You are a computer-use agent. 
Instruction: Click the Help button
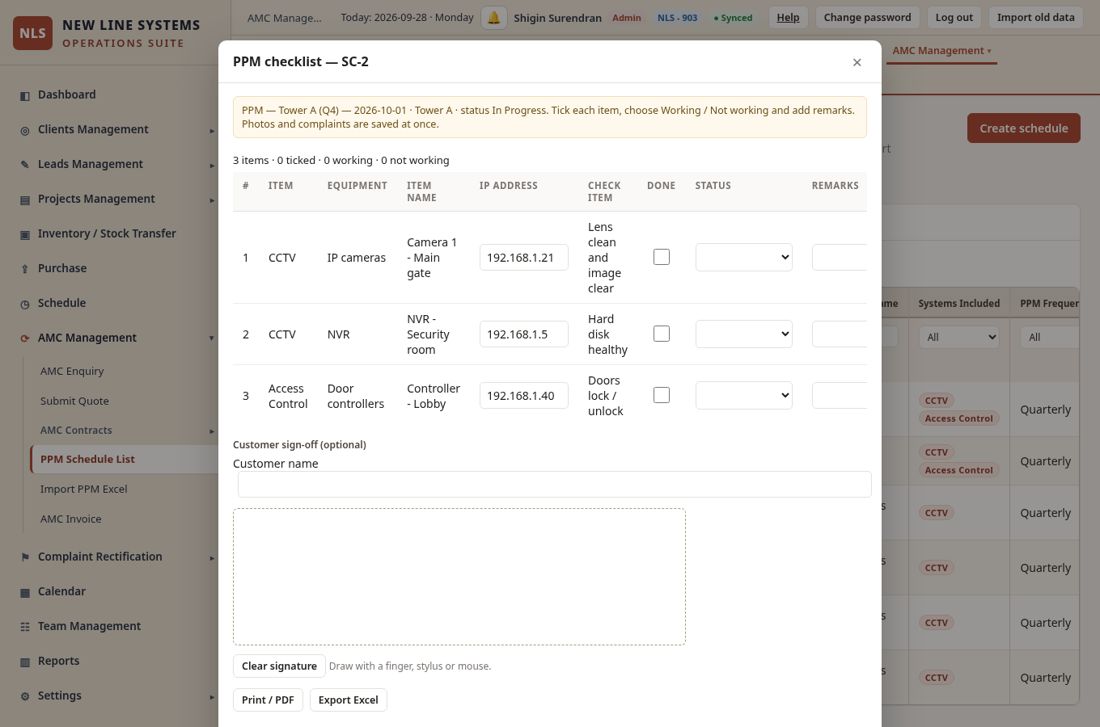pos(788,18)
